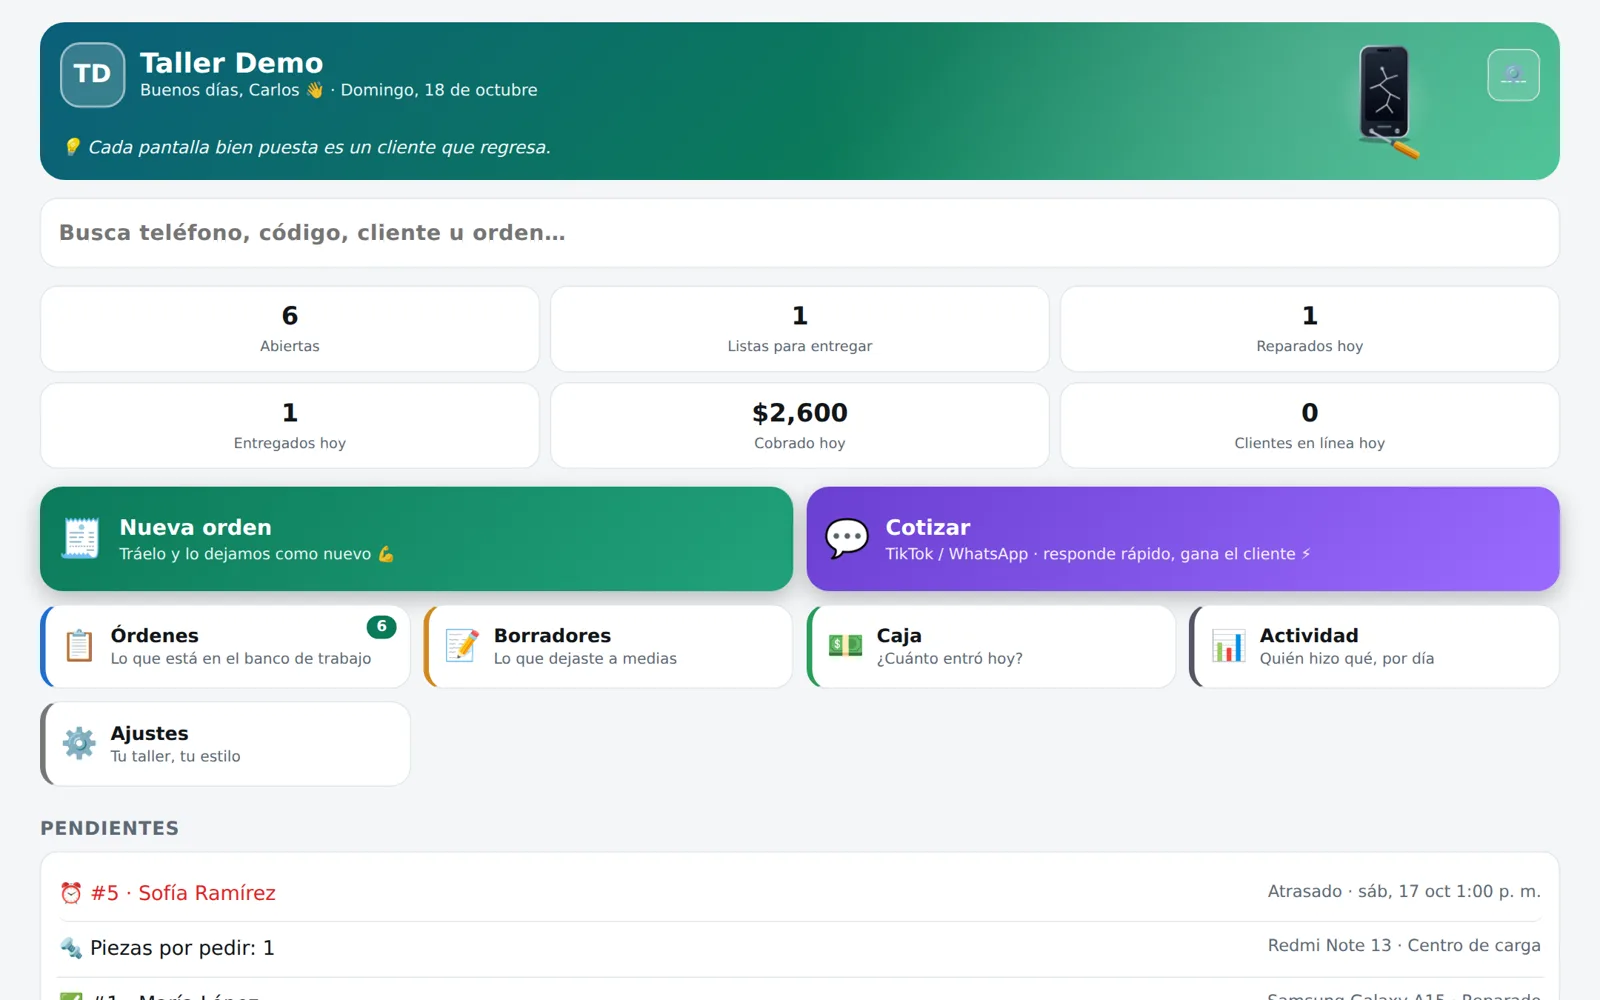1600x1000 pixels.
Task: Open Borradores via its memo pencil icon
Action: pyautogui.click(x=462, y=646)
